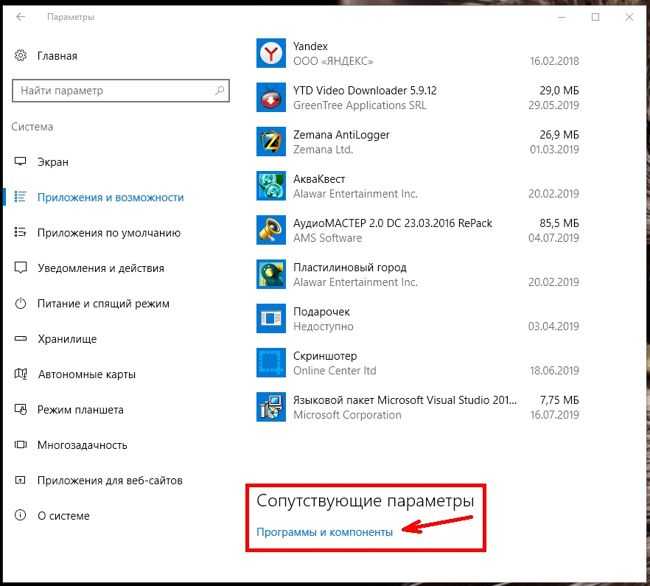Click the 7,75 МБ size value

pyautogui.click(x=559, y=400)
